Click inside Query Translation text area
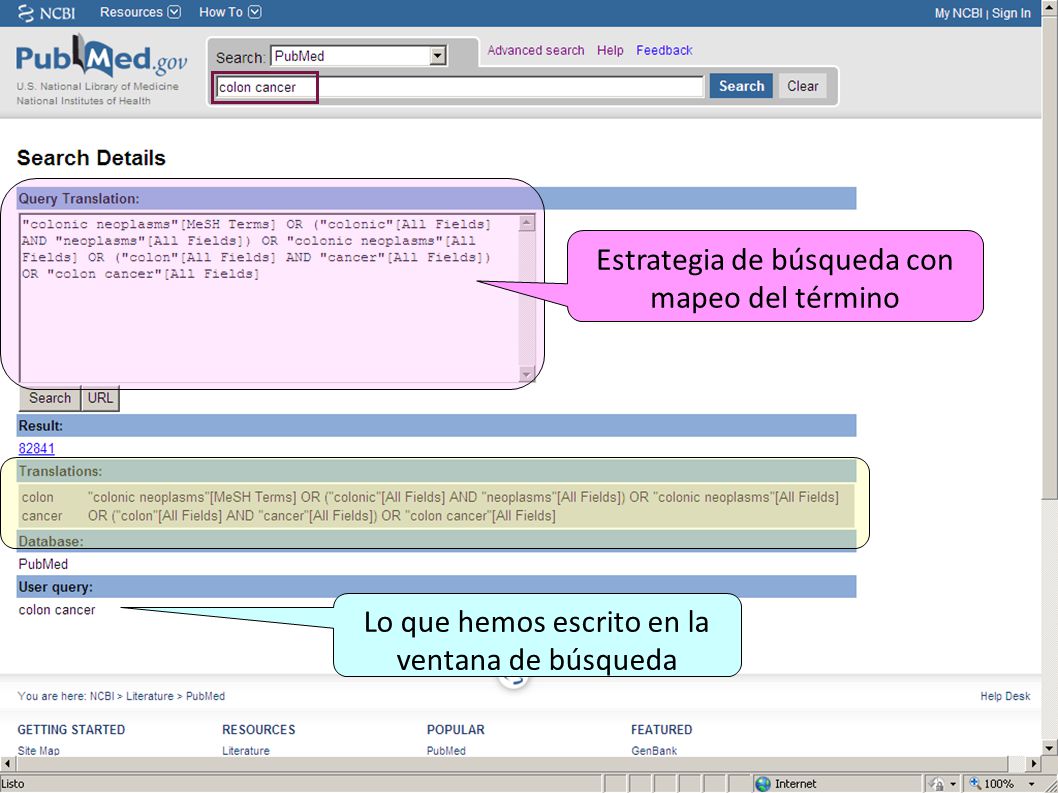This screenshot has width=1058, height=793. [270, 298]
